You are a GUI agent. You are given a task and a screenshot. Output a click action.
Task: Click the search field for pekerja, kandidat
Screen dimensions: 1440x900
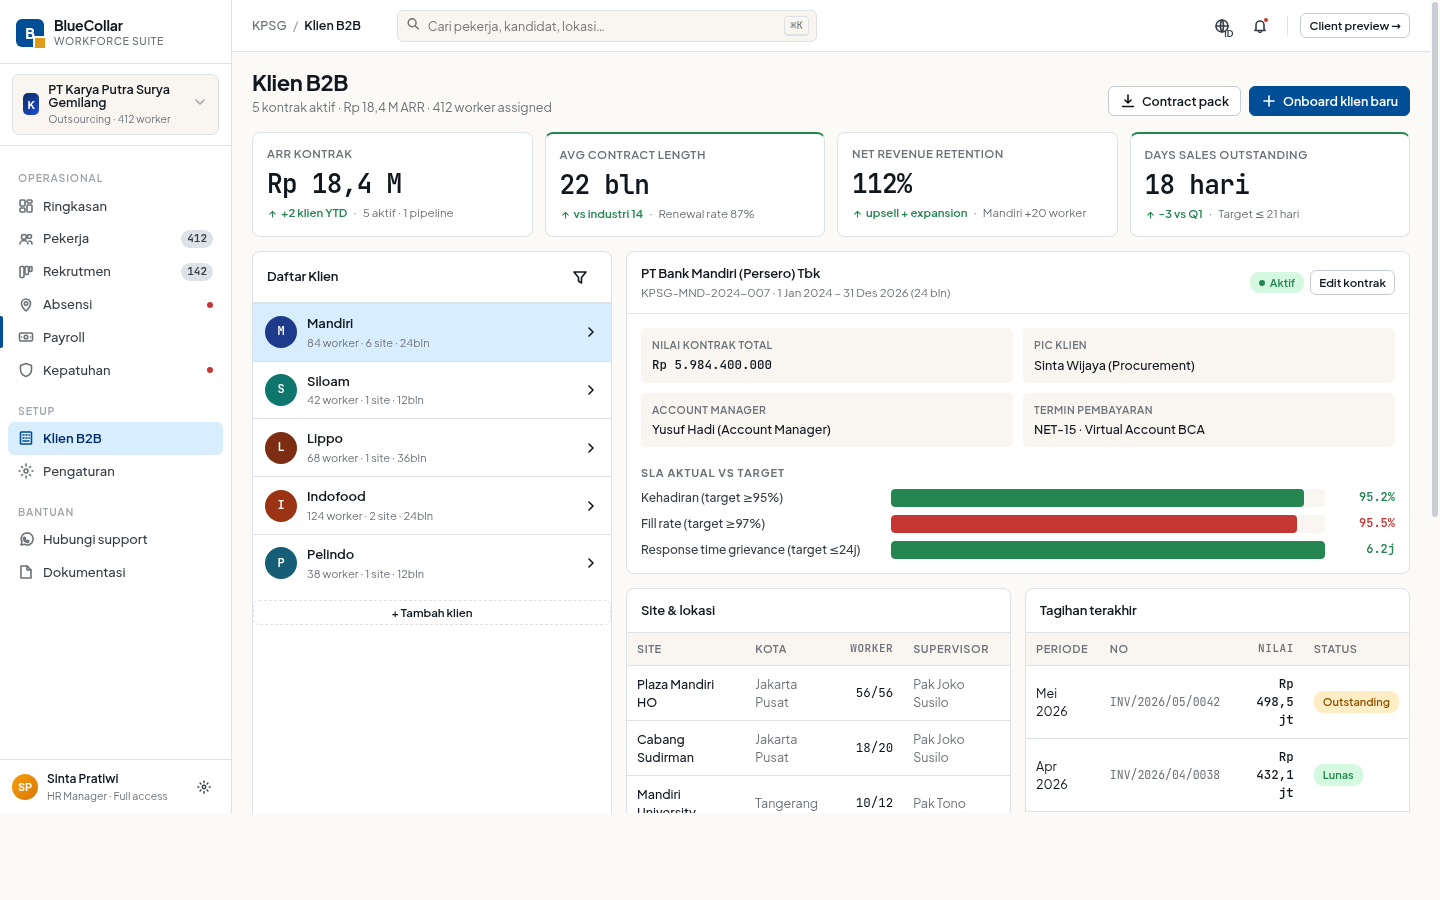tap(607, 26)
